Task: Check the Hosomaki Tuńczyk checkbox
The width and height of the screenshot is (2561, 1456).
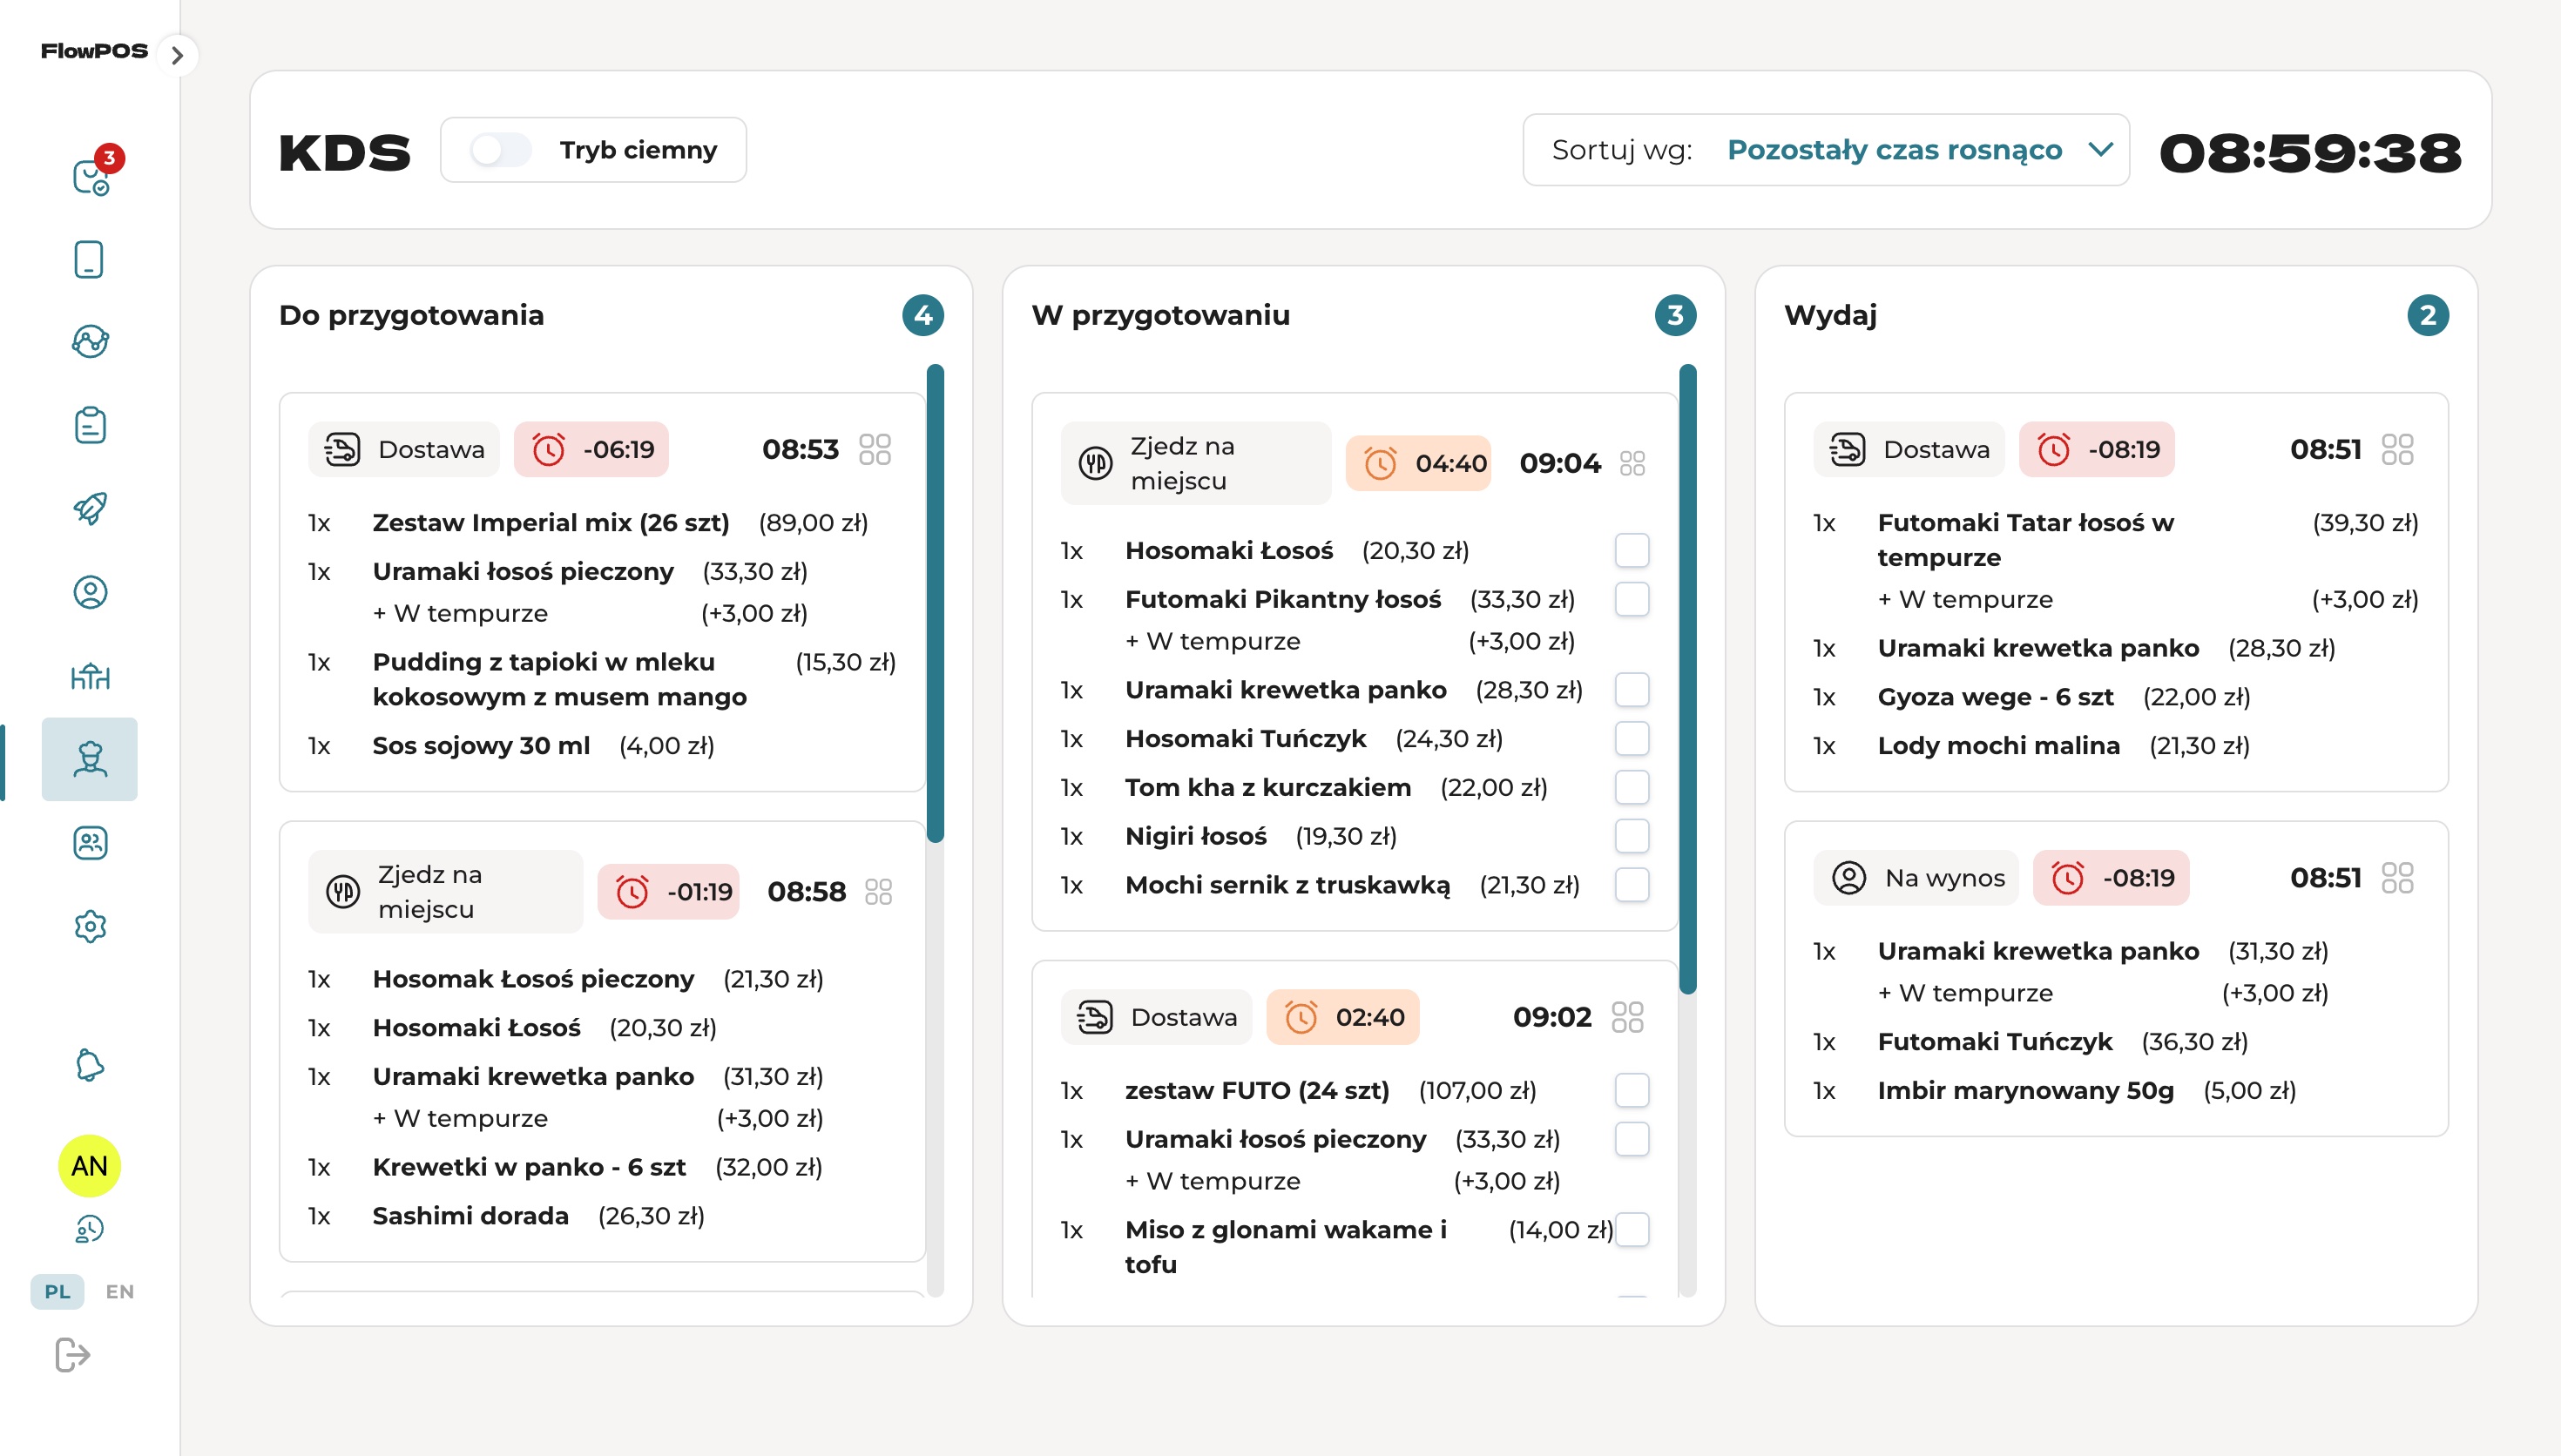Action: 1632,738
